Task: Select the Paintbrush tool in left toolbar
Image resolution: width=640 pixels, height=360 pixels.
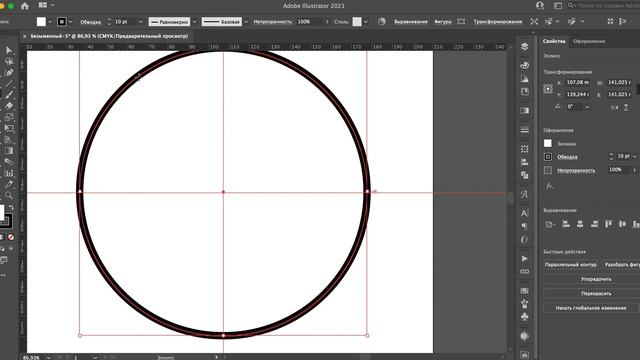Action: [x=9, y=95]
